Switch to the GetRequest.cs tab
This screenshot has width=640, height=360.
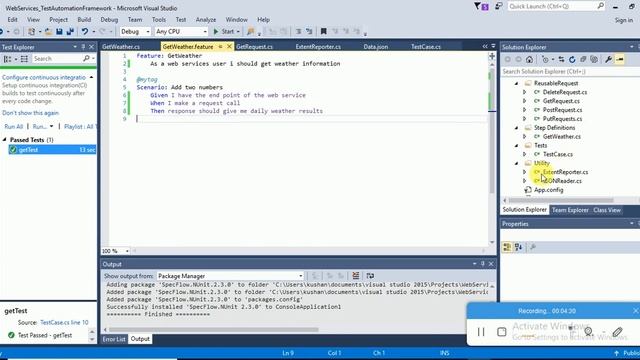click(x=254, y=47)
